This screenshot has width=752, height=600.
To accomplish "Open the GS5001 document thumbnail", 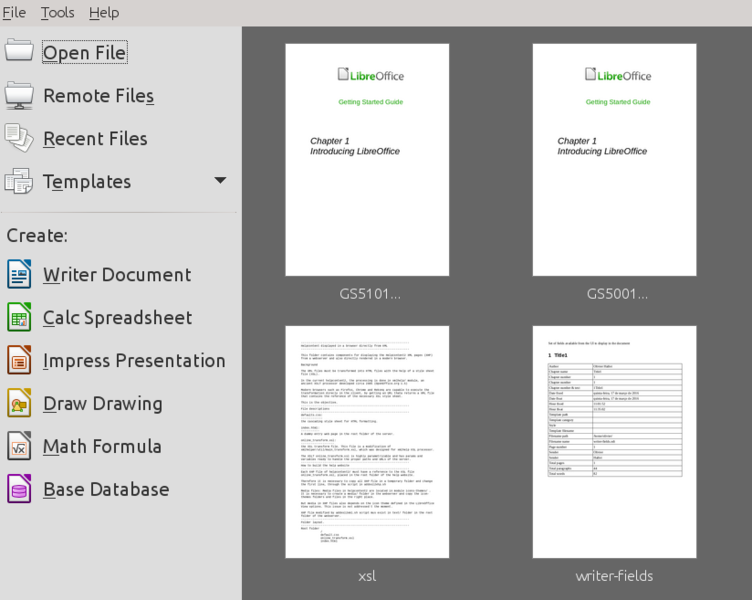I will [614, 160].
